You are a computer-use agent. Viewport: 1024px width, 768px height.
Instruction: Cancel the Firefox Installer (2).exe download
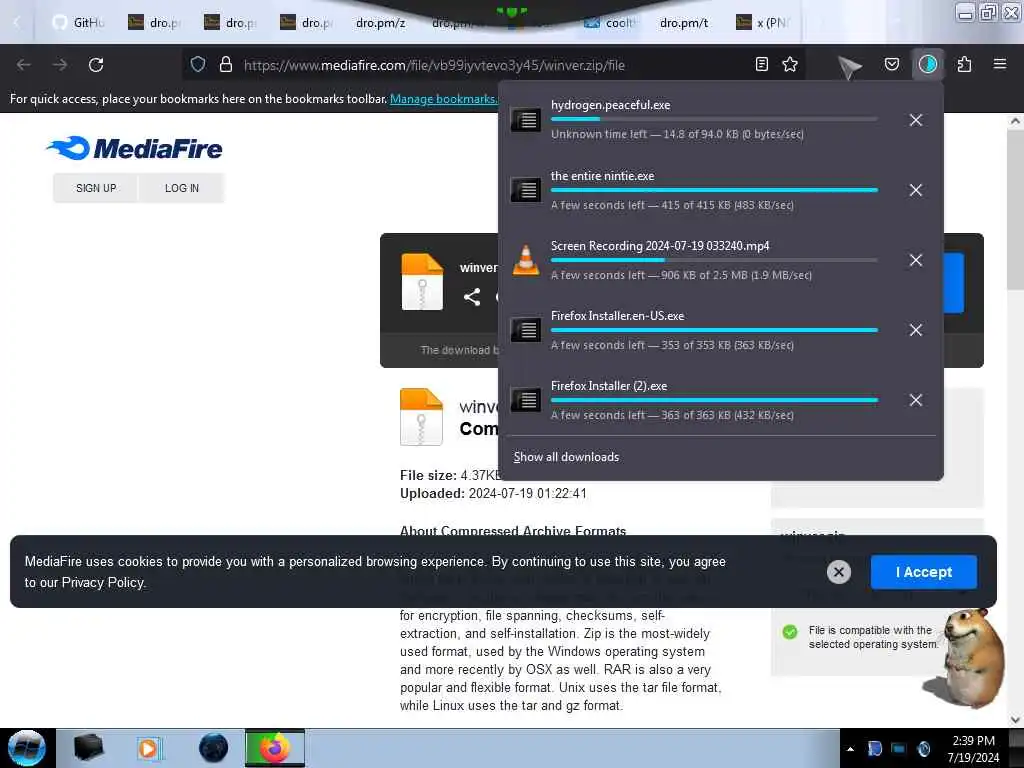(916, 400)
